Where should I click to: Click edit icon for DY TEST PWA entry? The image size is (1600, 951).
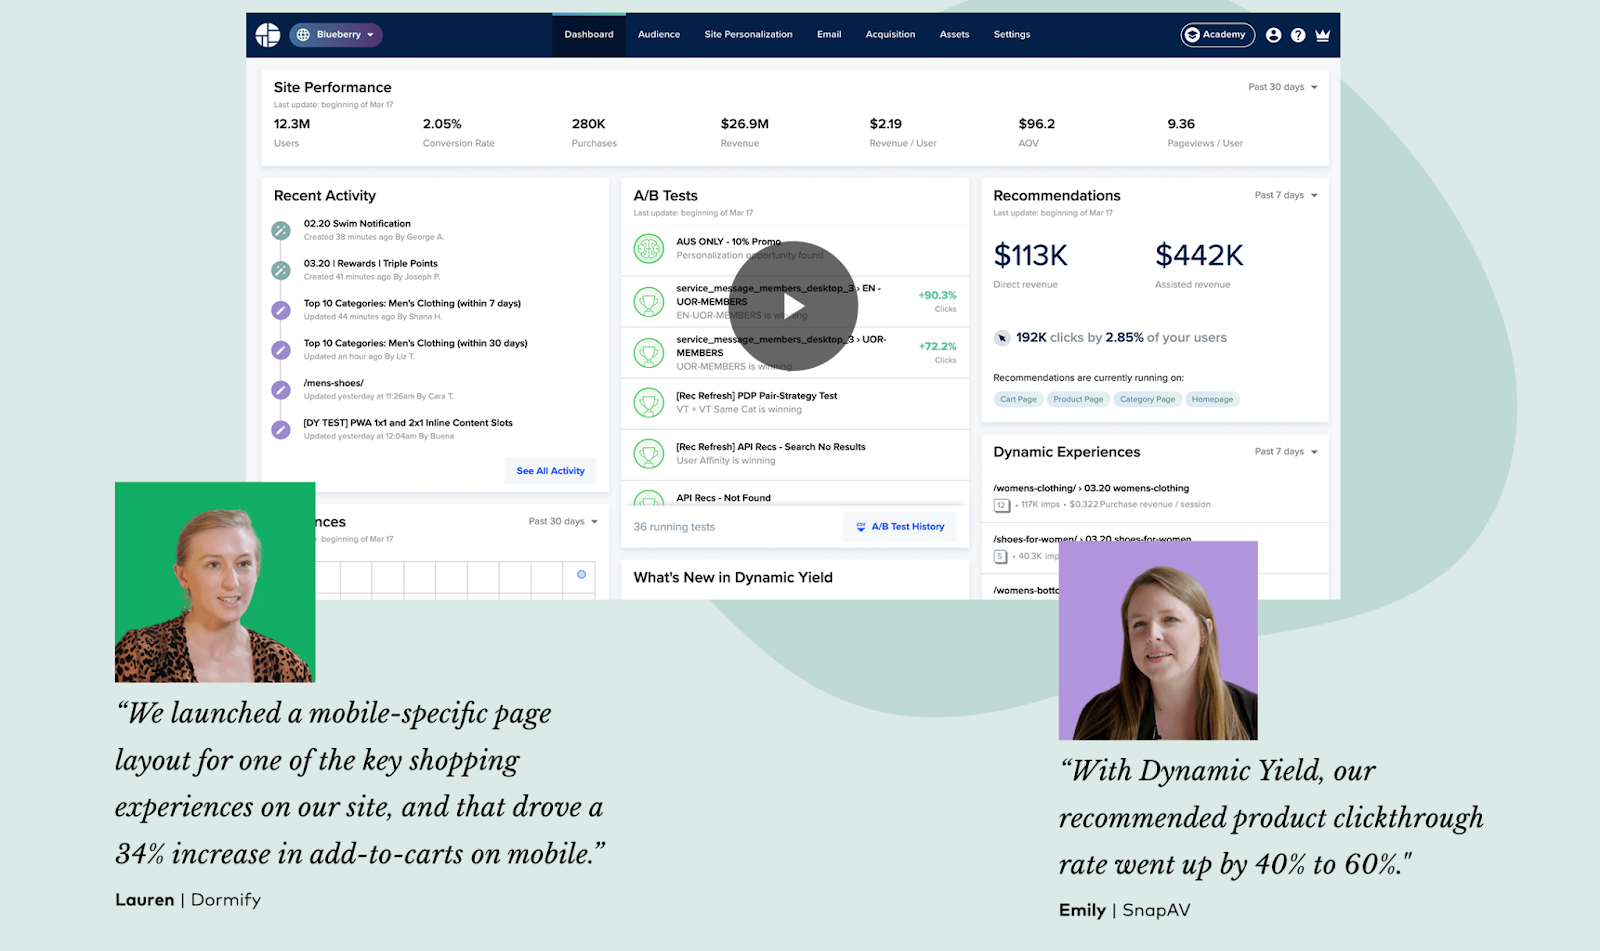pos(281,430)
